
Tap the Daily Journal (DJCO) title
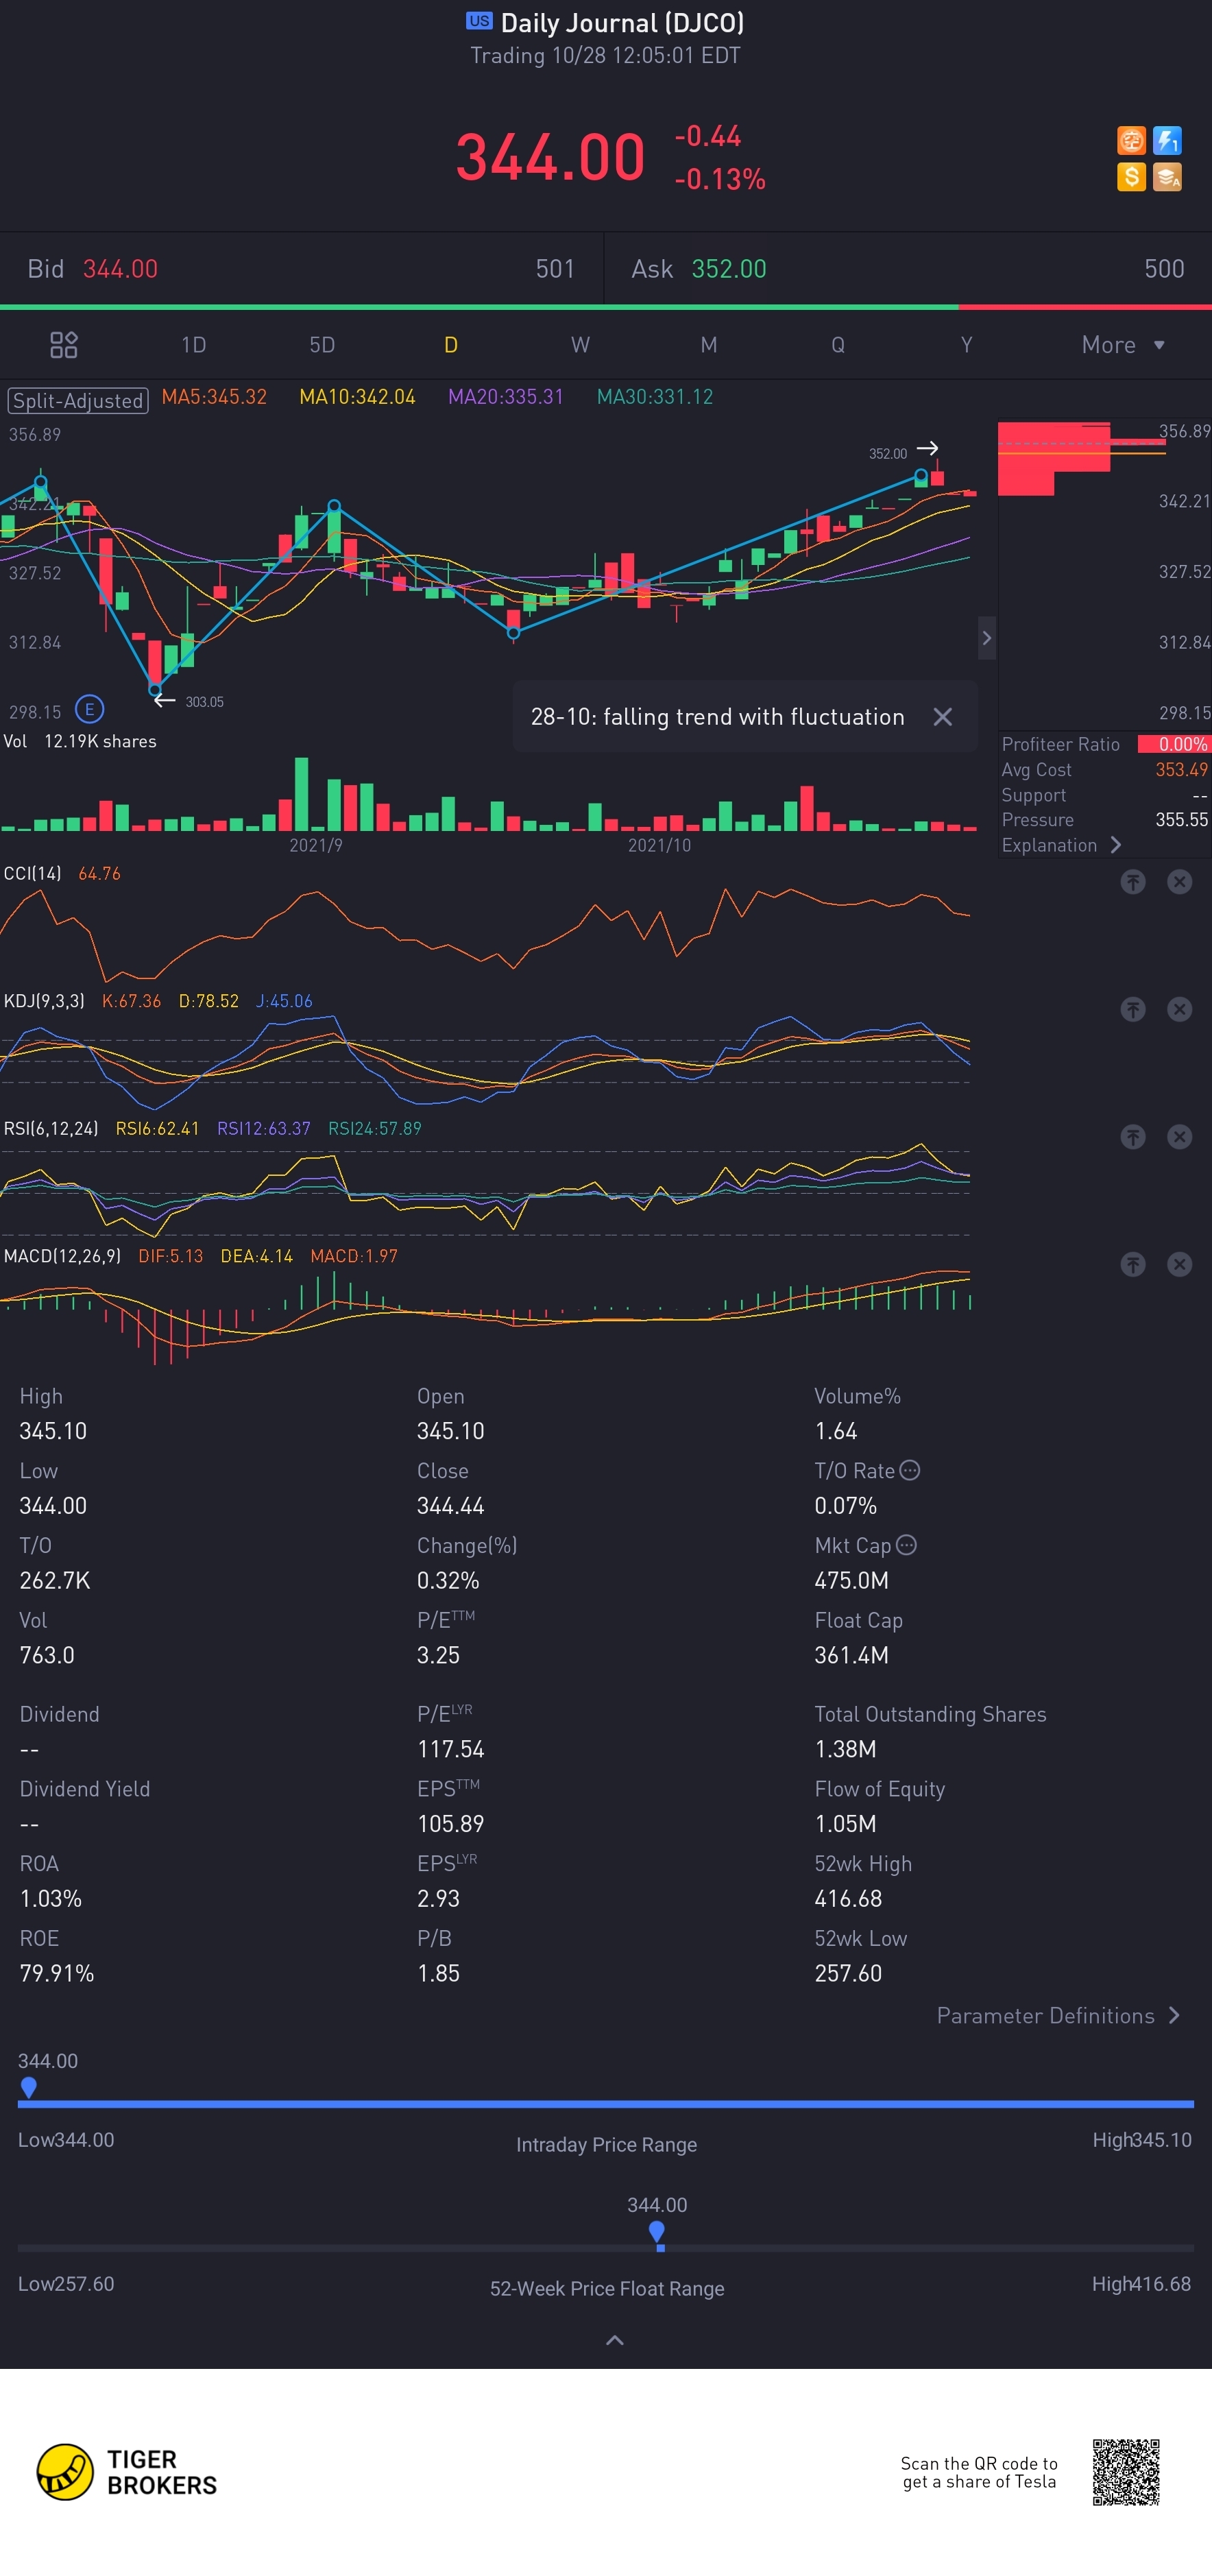(621, 22)
